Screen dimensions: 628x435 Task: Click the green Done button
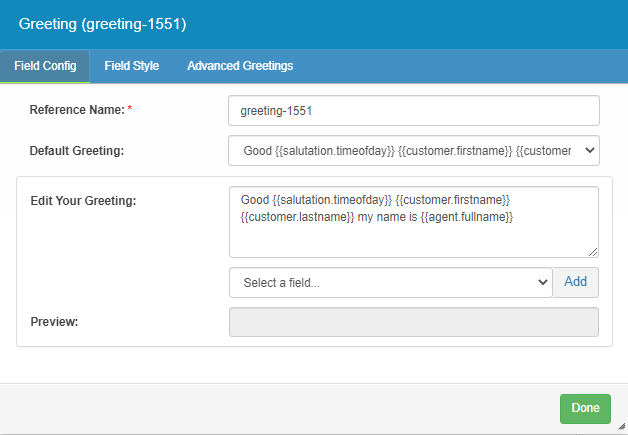pyautogui.click(x=585, y=408)
